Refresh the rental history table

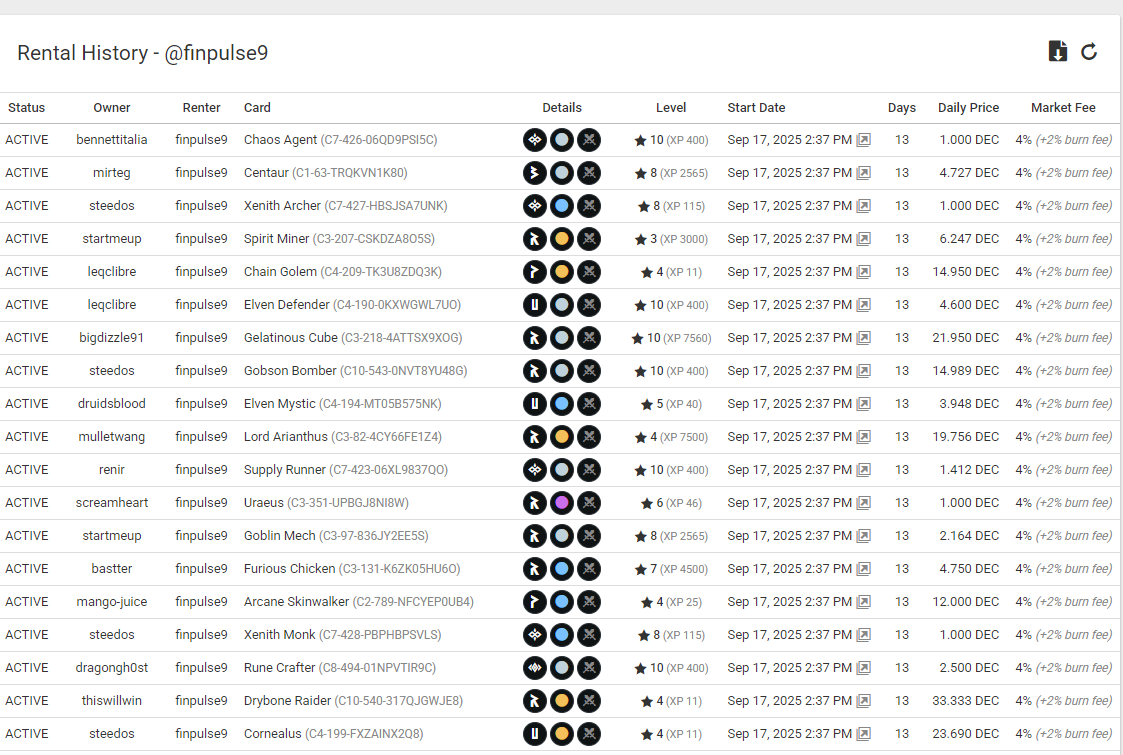1089,52
